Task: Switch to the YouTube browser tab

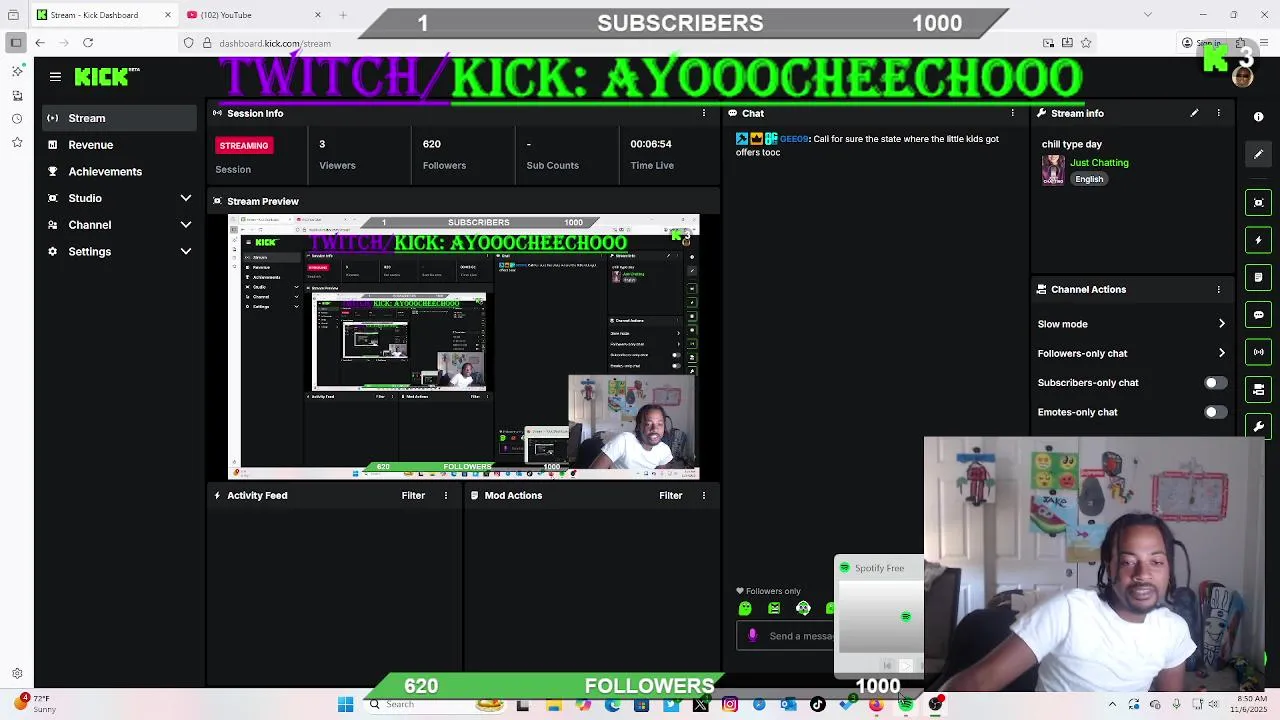Action: [x=256, y=15]
